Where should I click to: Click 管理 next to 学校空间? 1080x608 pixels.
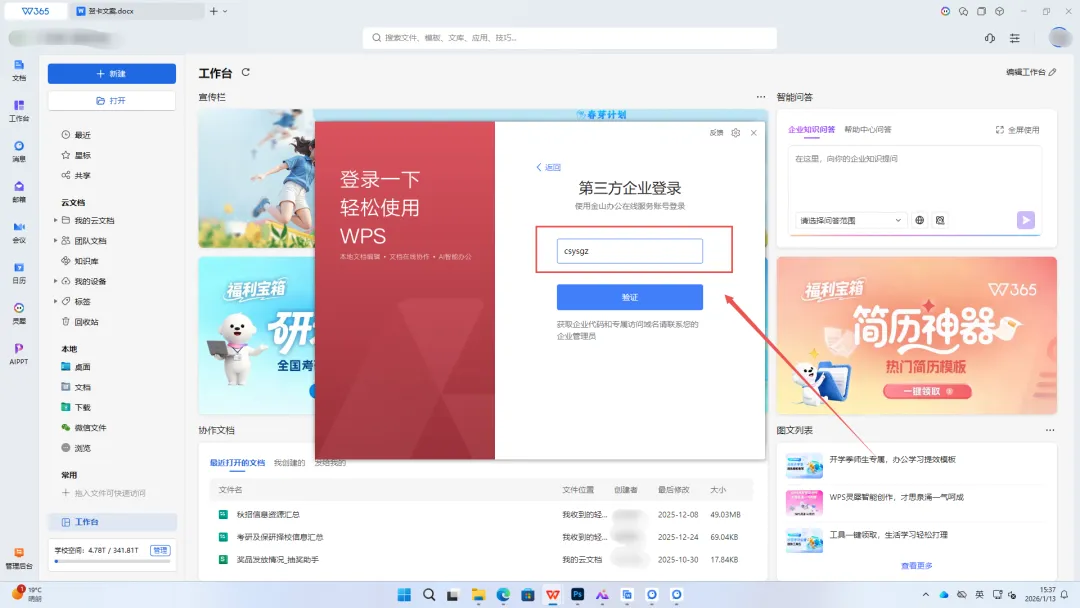(x=160, y=550)
